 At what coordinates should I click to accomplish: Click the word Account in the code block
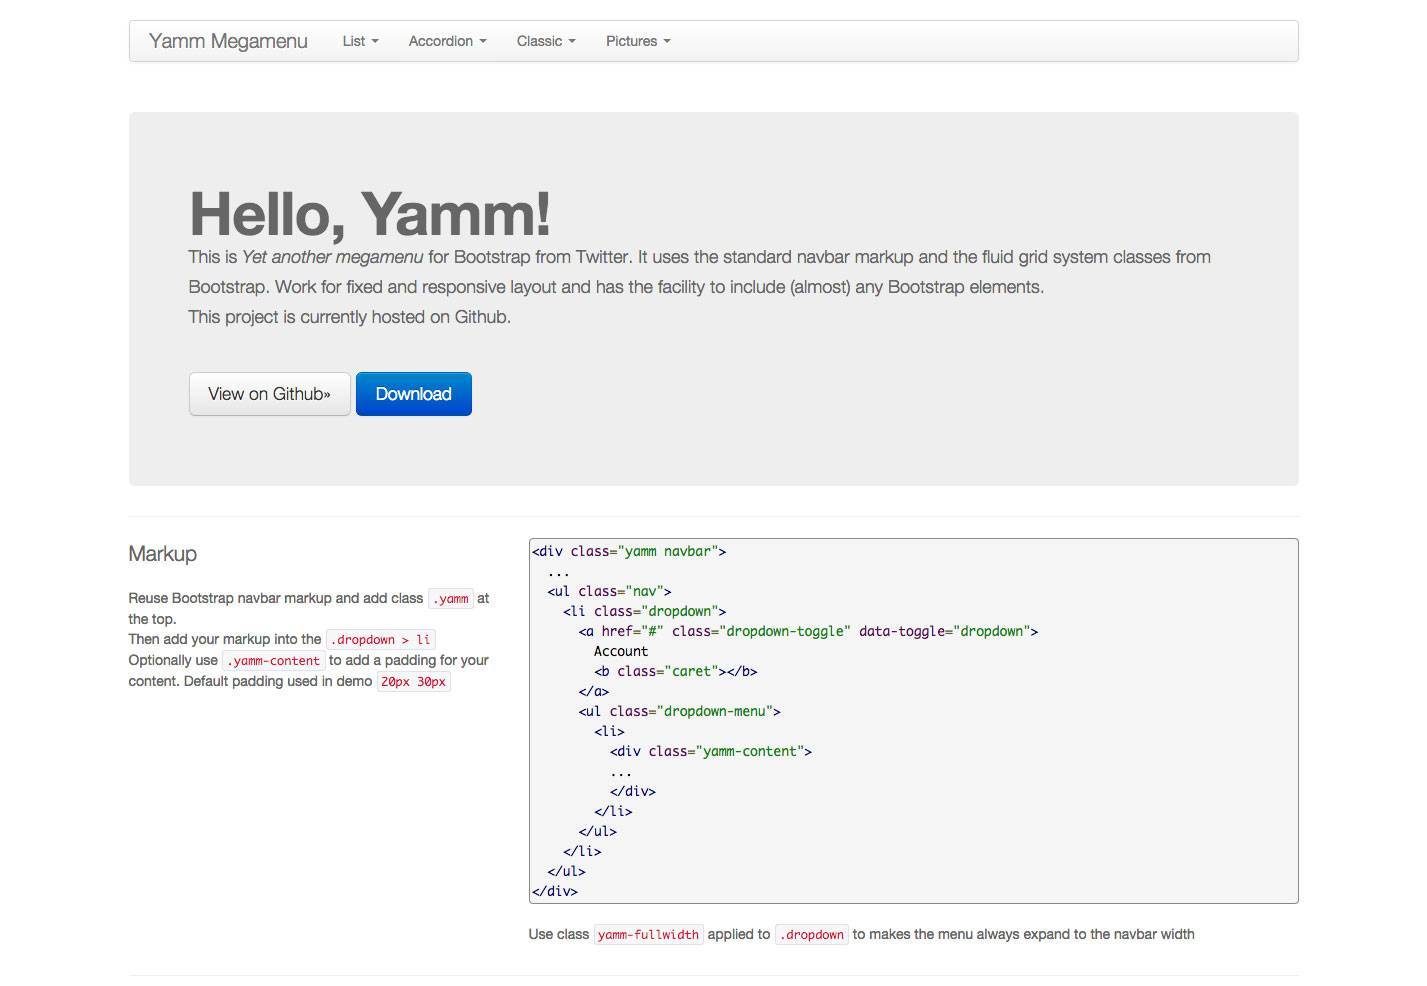(621, 651)
